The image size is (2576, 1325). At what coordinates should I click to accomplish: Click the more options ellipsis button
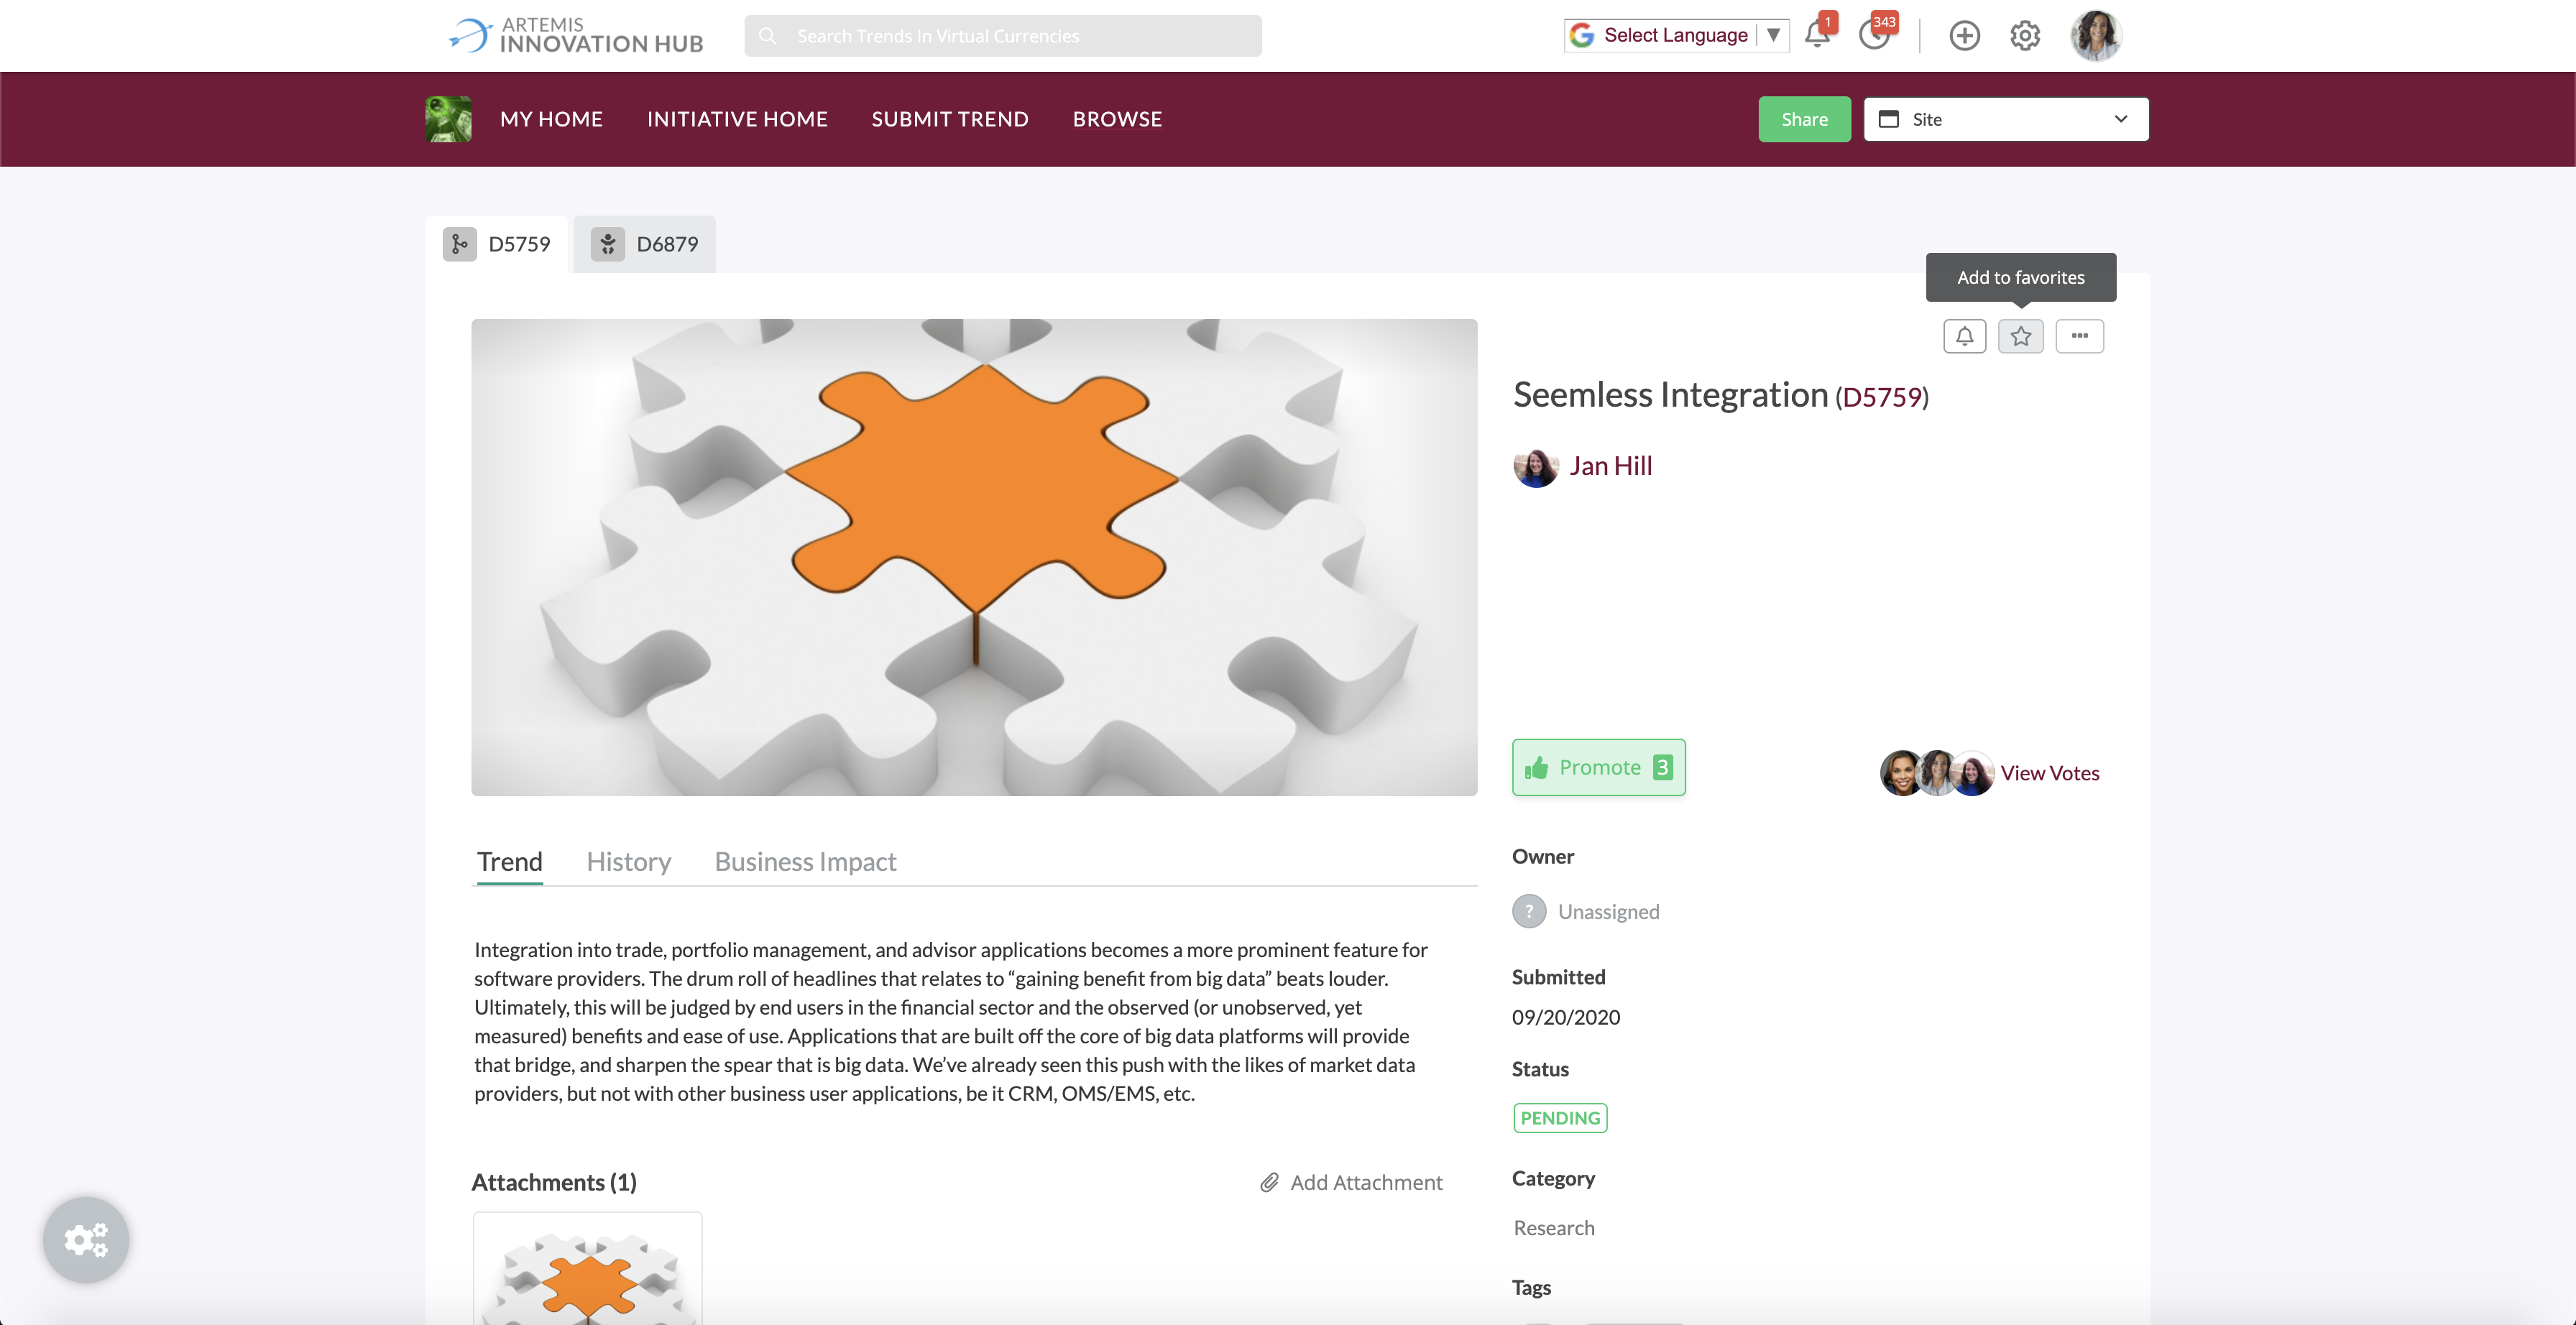(x=2080, y=336)
